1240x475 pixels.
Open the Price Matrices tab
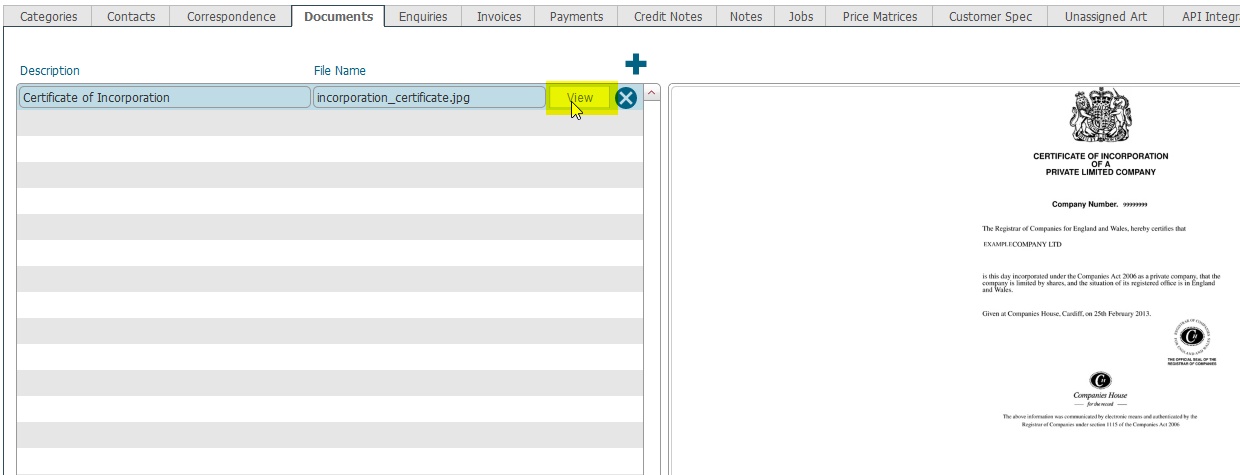coord(880,16)
